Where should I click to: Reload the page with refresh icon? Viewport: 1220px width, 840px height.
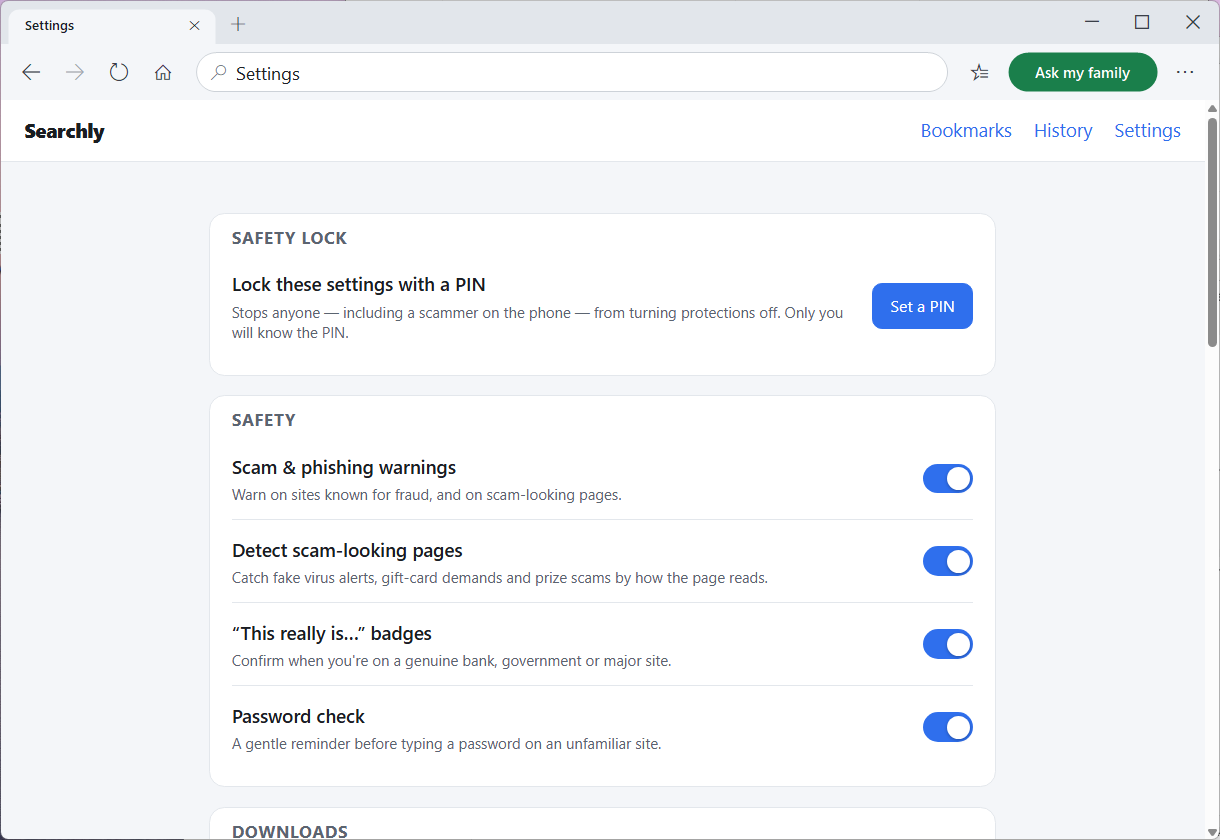(x=119, y=72)
